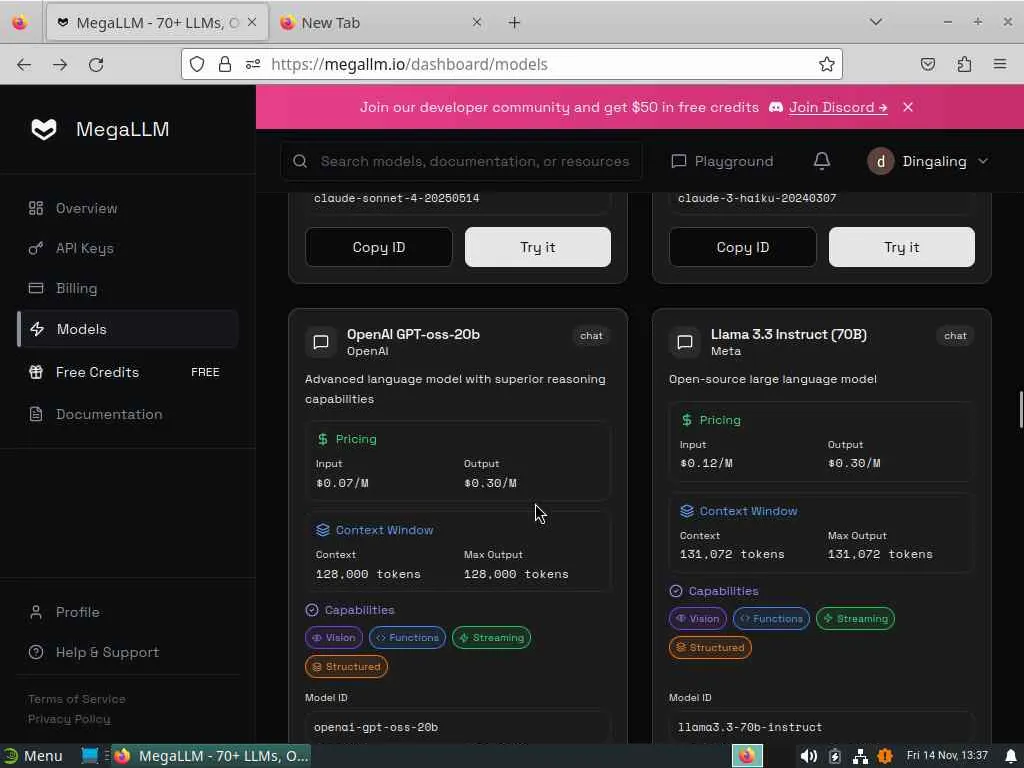The height and width of the screenshot is (768, 1024).
Task: Open the Extensions puzzle icon
Action: 964,64
